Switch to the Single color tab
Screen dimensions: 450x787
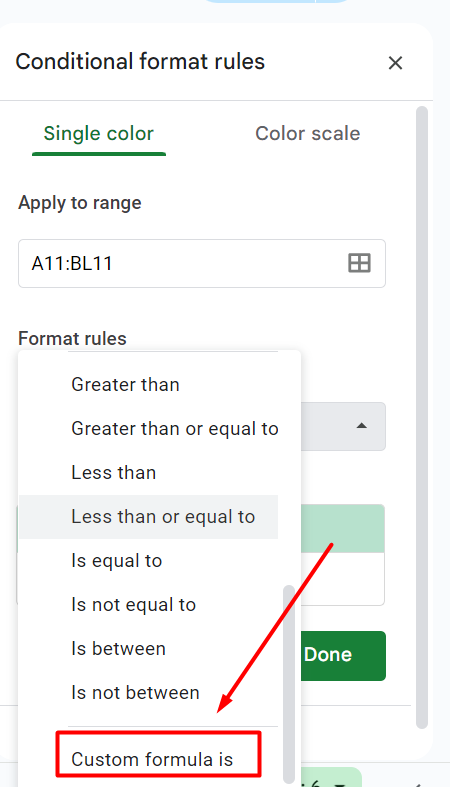pos(99,134)
